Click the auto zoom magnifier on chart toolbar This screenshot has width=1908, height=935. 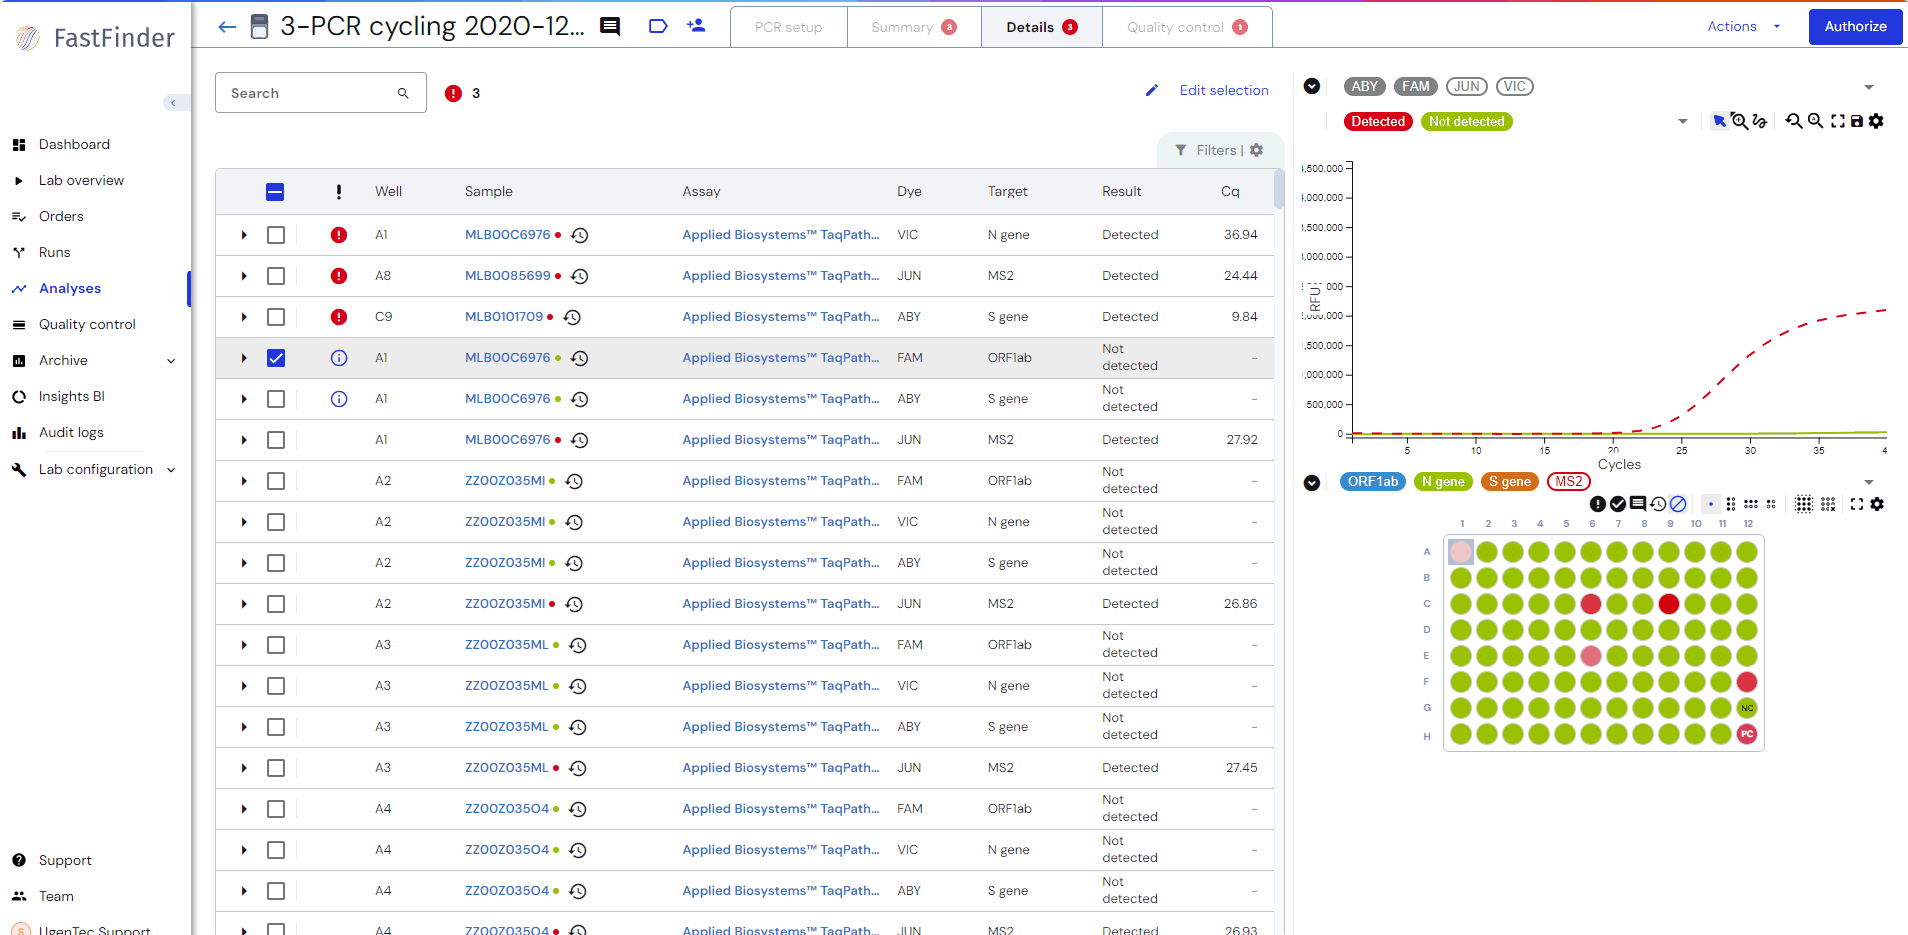coord(1815,121)
